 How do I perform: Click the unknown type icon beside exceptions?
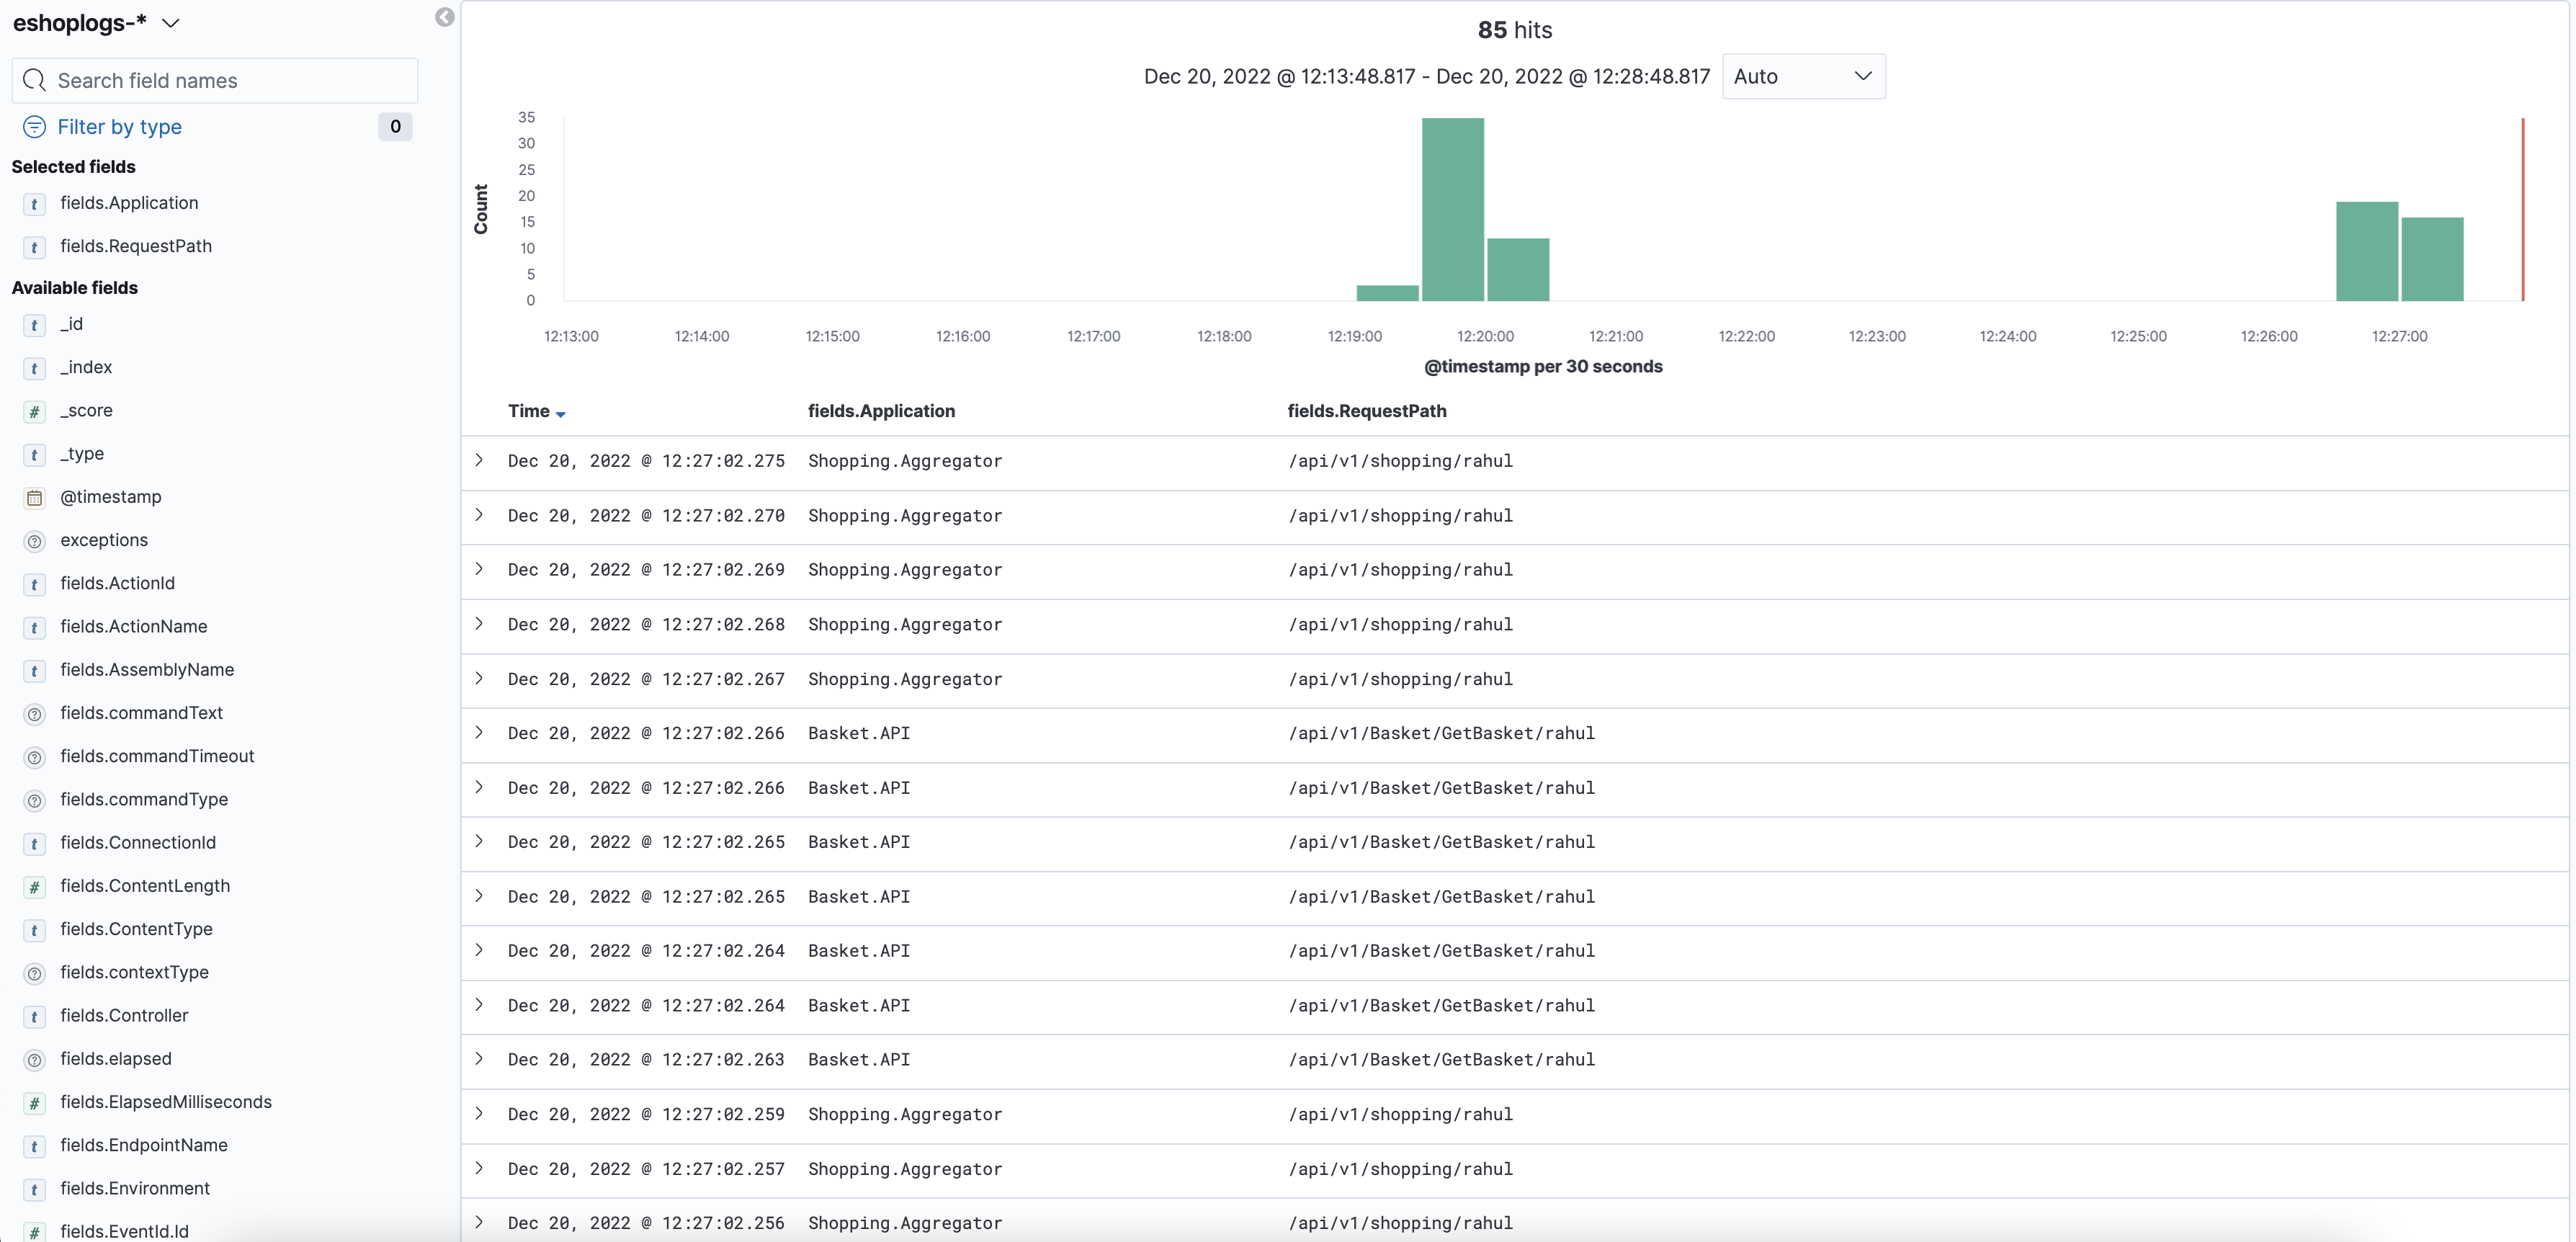point(34,541)
